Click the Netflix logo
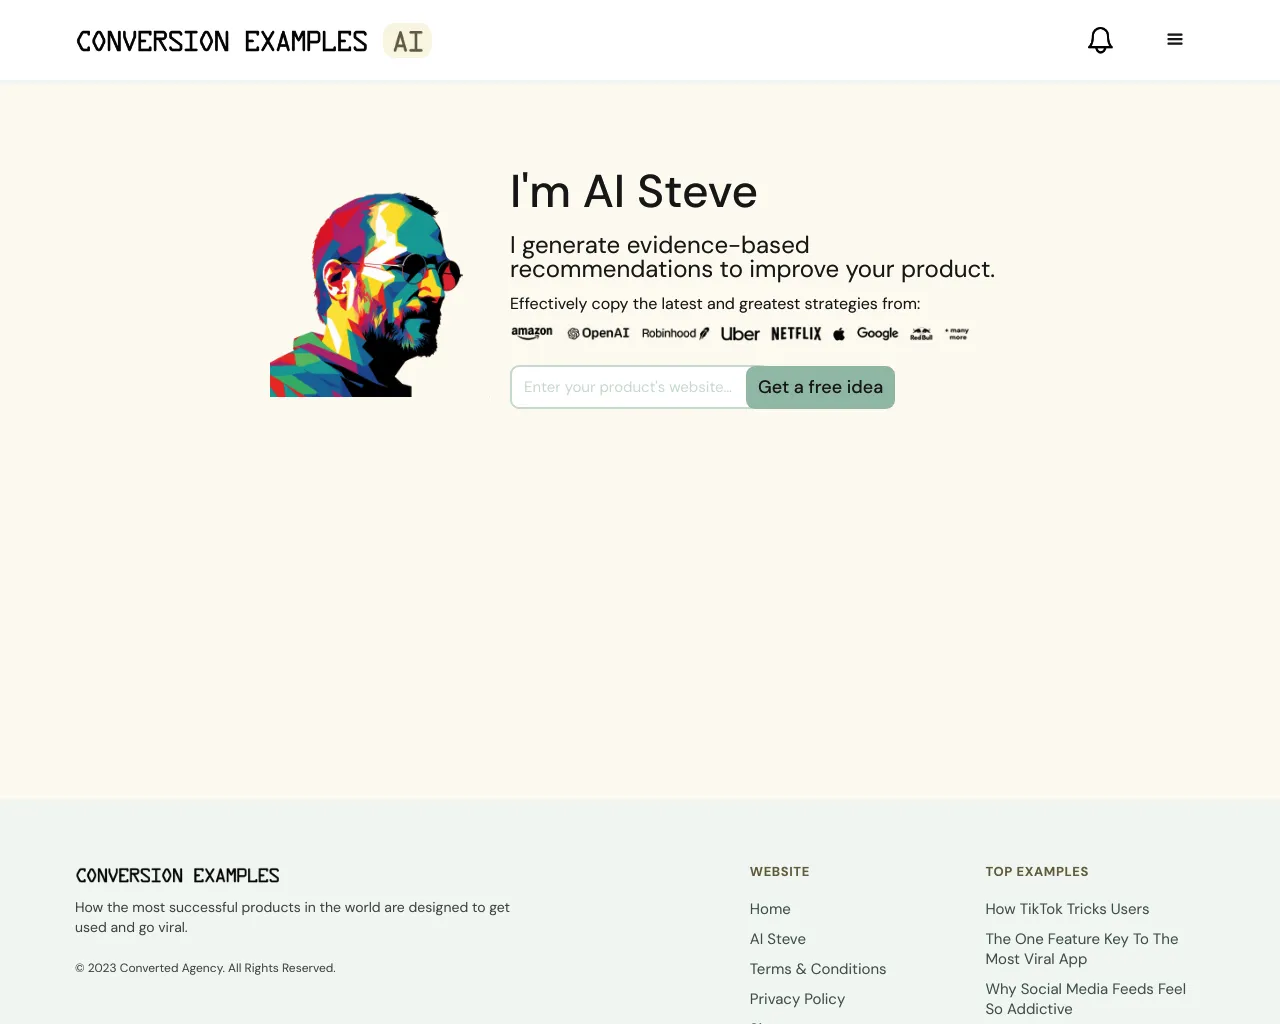Viewport: 1280px width, 1024px height. pyautogui.click(x=796, y=333)
